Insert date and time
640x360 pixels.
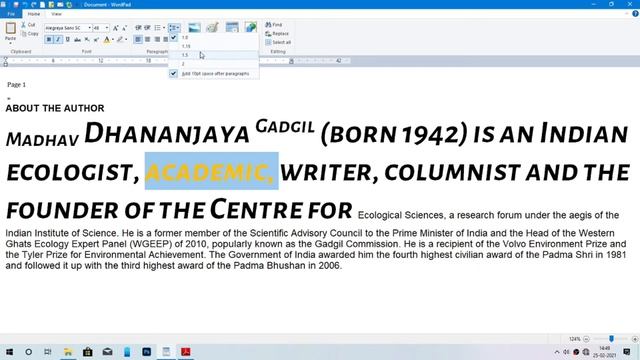(x=232, y=27)
